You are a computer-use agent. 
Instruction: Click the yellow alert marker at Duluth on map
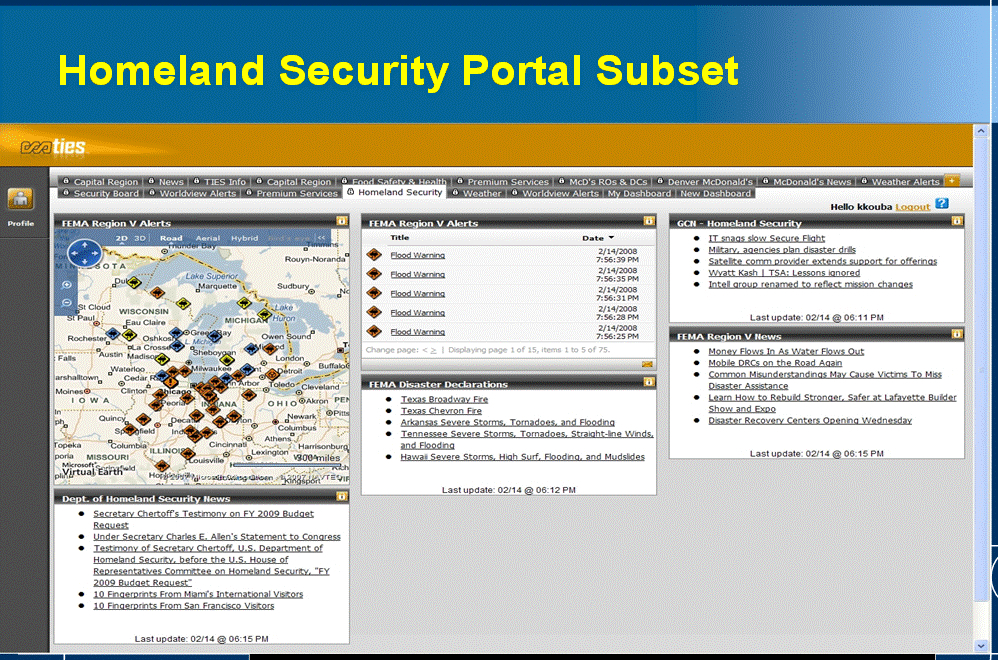point(134,283)
